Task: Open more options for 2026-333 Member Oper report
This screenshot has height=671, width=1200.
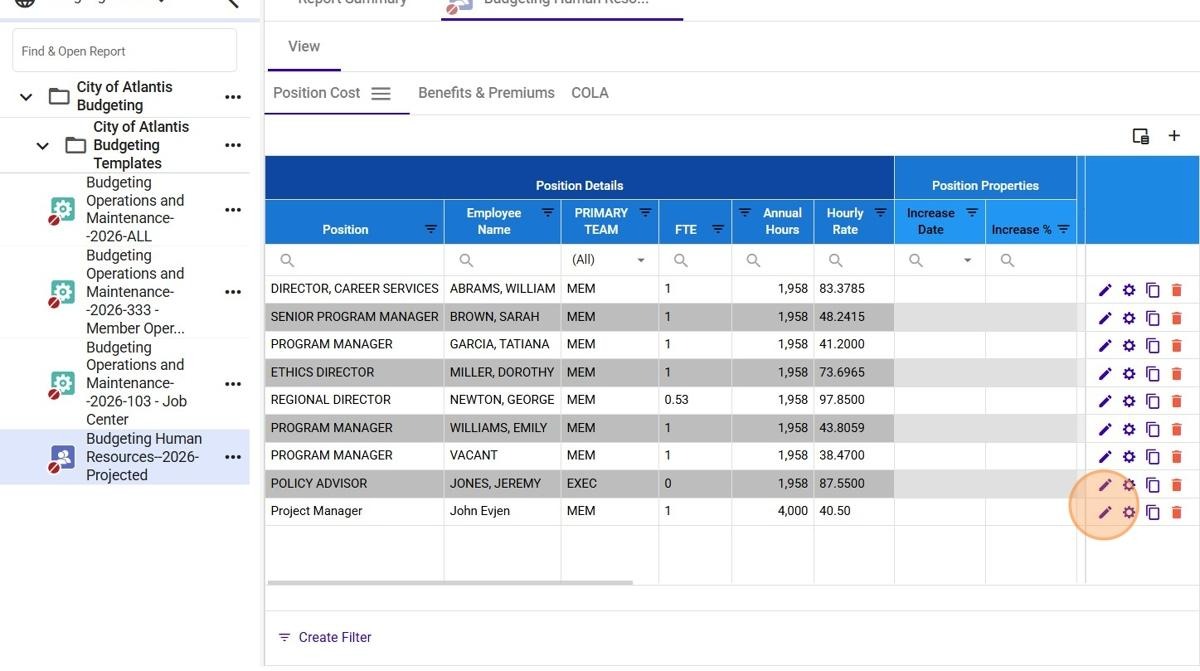Action: [233, 292]
